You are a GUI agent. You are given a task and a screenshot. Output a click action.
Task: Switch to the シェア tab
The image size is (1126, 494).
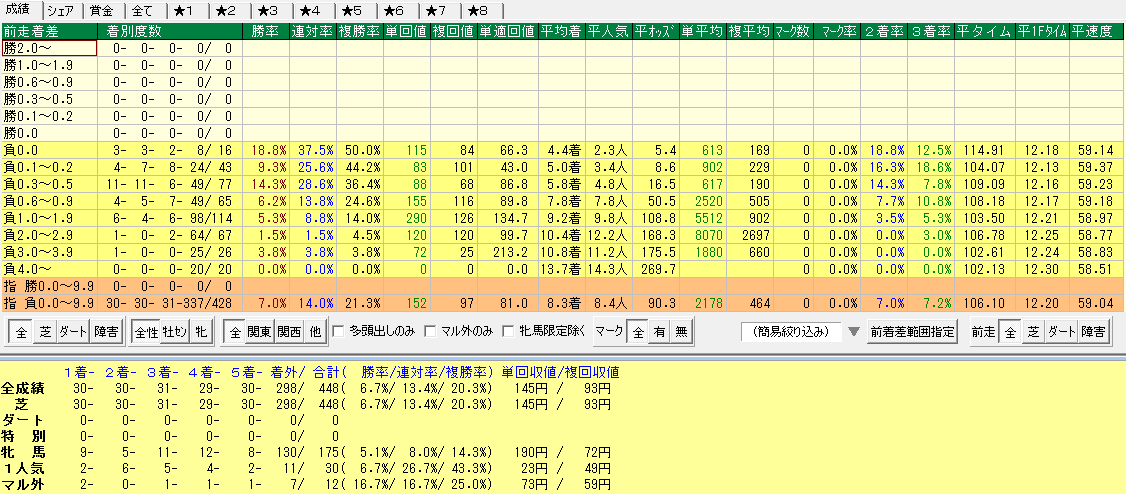(x=62, y=10)
